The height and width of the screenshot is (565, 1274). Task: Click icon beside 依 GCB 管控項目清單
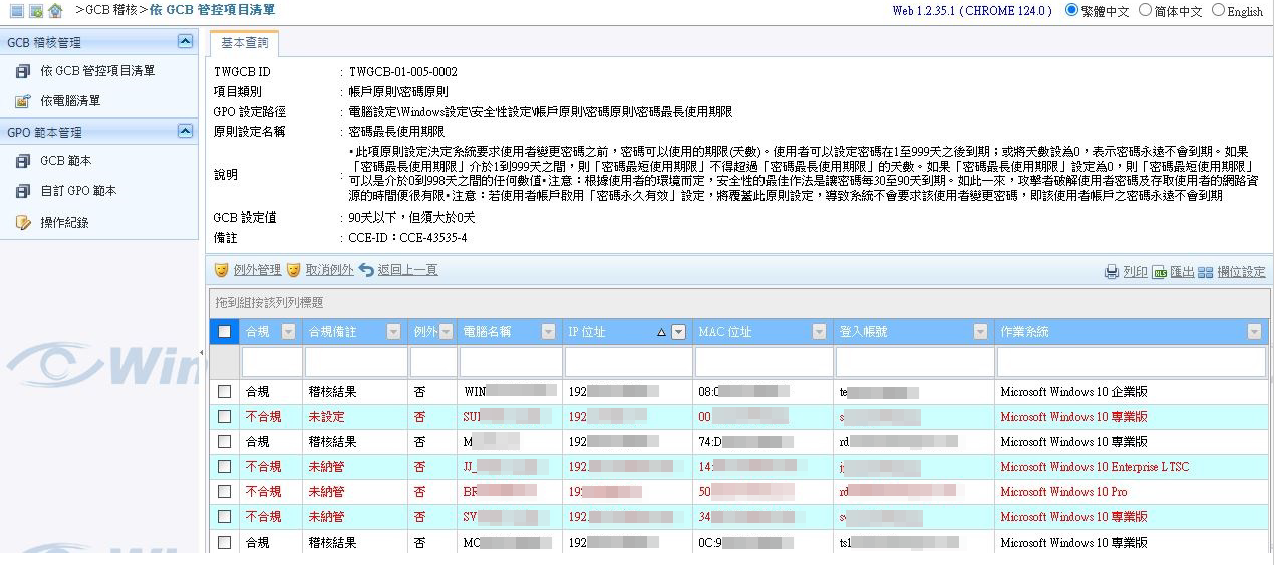pyautogui.click(x=23, y=71)
